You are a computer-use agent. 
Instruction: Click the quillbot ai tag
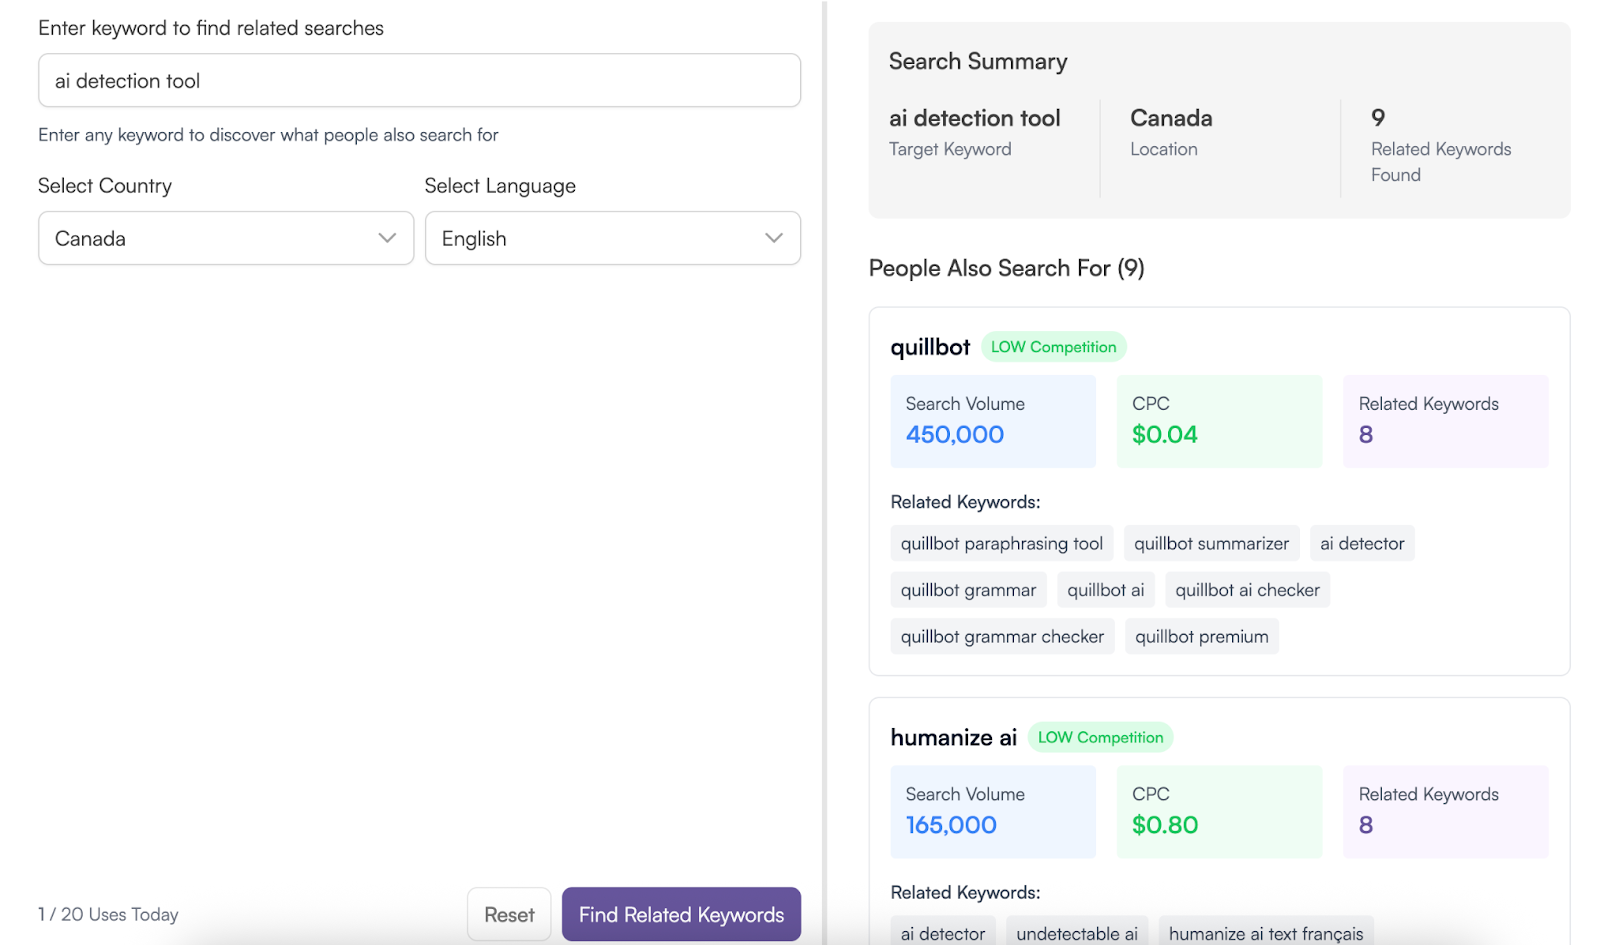point(1105,590)
